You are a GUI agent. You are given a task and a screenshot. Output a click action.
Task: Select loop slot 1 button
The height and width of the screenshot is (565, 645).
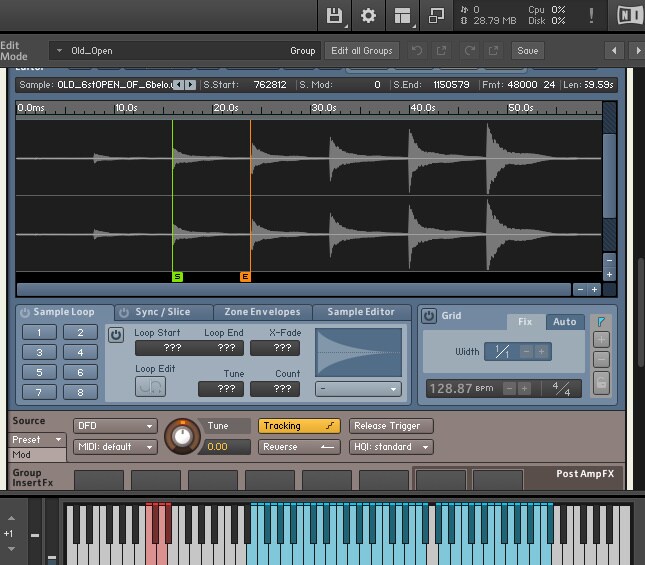[x=39, y=332]
